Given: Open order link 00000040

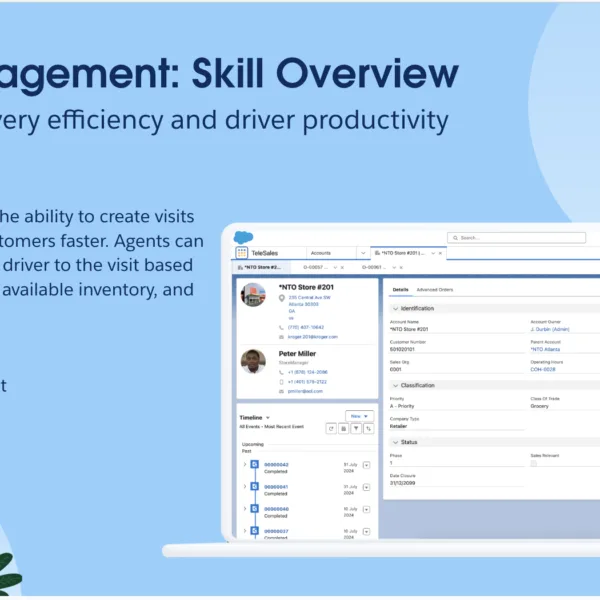Looking at the screenshot, I should [276, 509].
